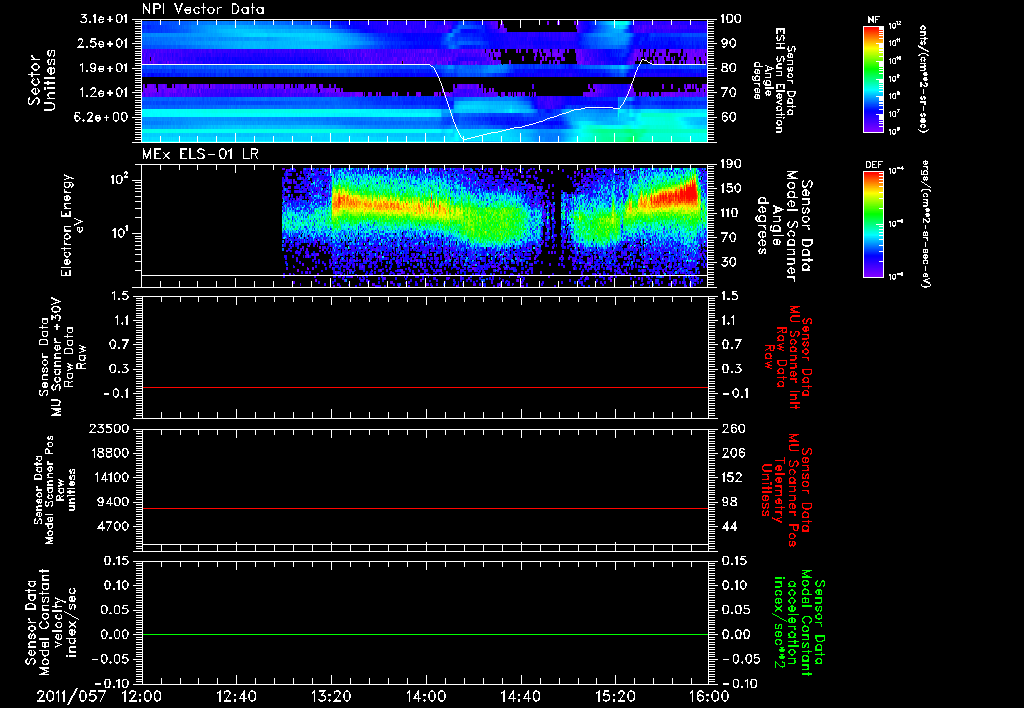Click the "44" telemetry tick label
Viewport: 1024px width, 708px height.
729,526
